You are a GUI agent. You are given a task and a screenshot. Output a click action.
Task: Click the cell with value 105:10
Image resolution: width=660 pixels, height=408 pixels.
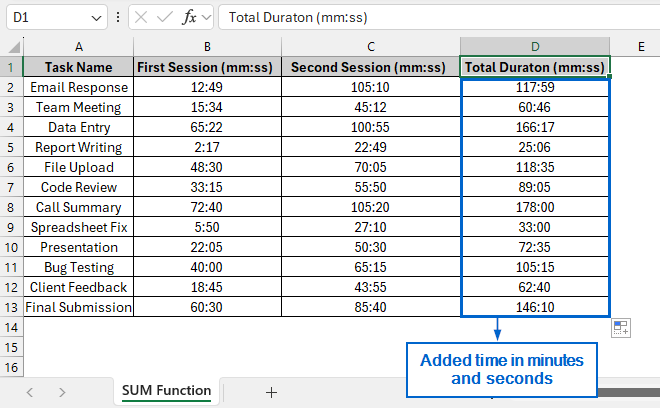click(x=370, y=87)
